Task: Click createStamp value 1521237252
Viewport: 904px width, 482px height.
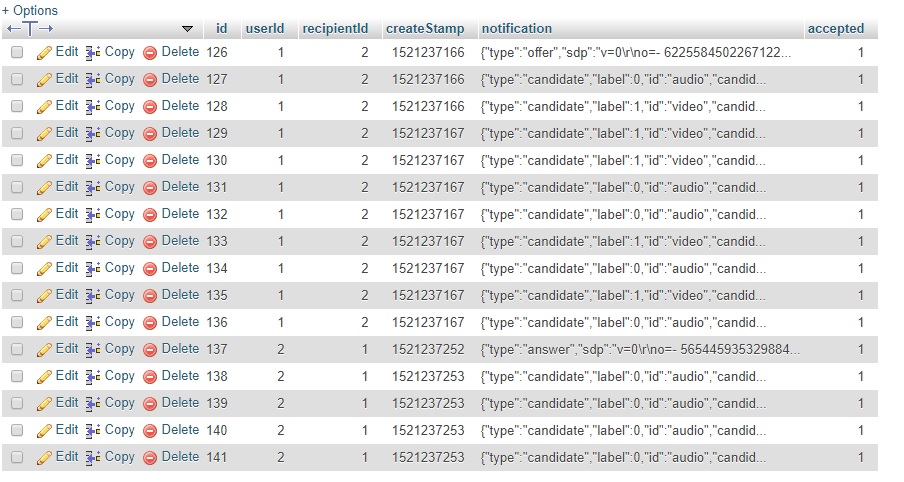Action: 428,349
